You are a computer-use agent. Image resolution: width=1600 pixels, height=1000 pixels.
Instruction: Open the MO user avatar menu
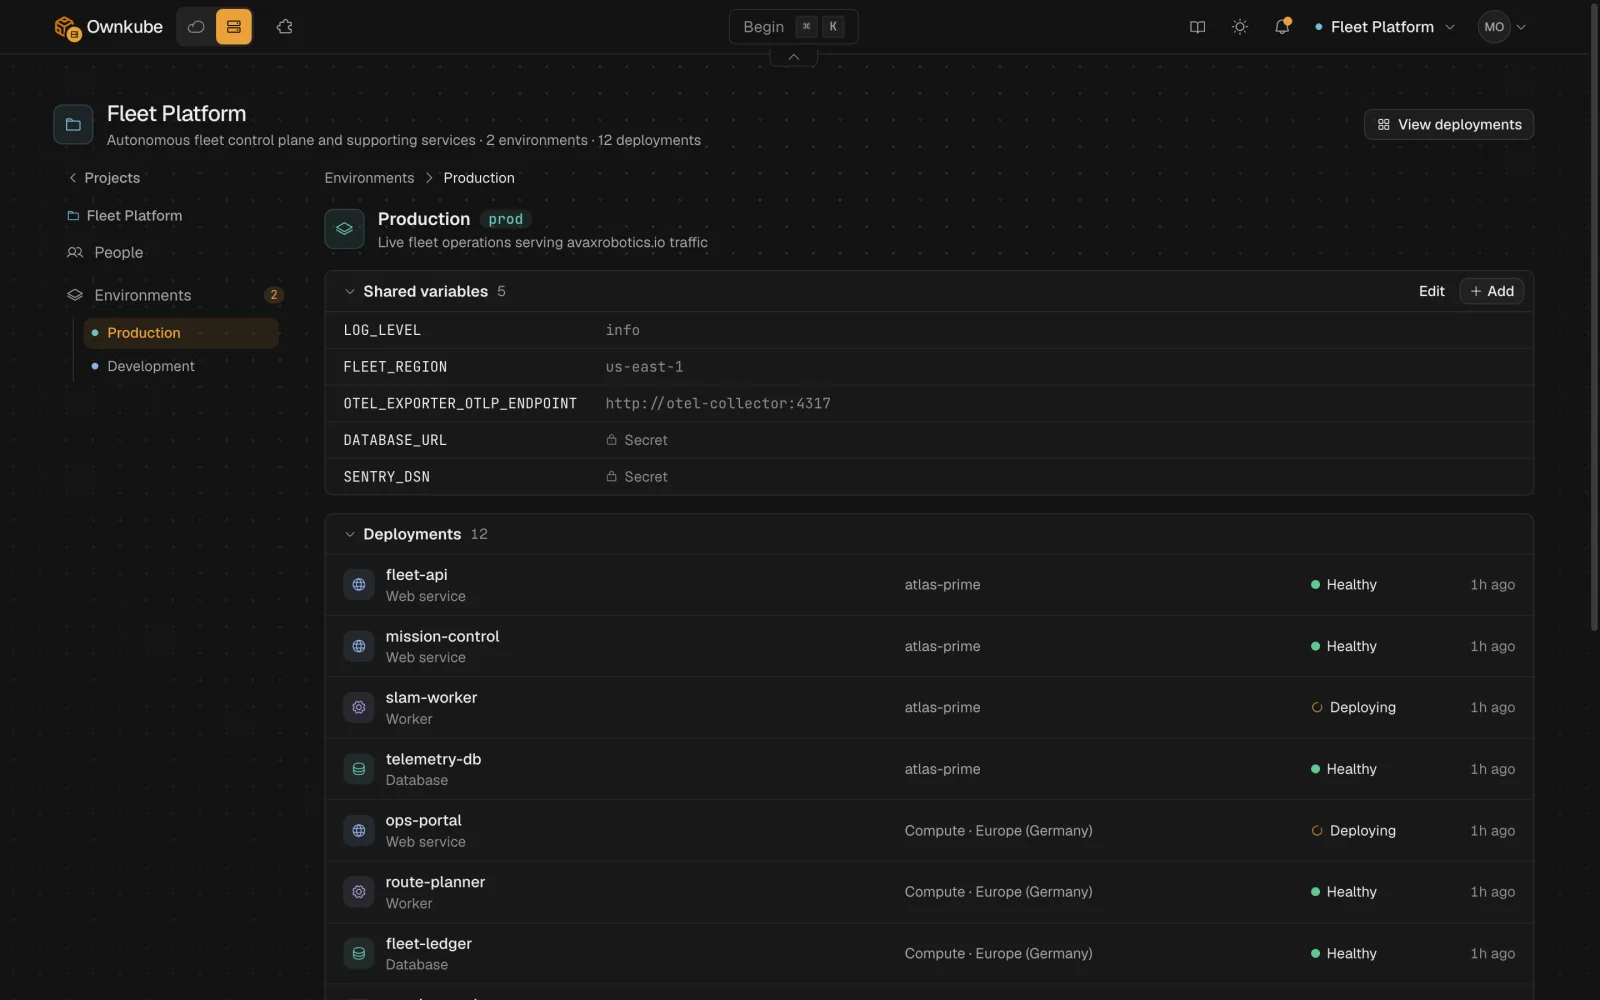(x=1502, y=27)
